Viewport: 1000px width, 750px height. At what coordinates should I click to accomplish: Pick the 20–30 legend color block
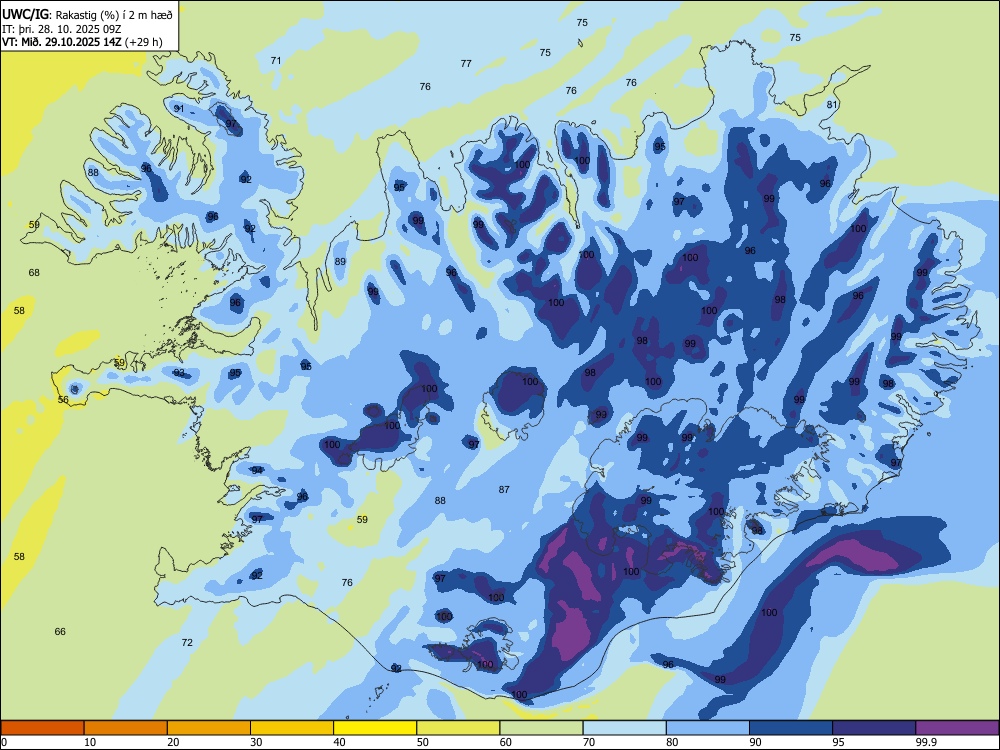(209, 728)
